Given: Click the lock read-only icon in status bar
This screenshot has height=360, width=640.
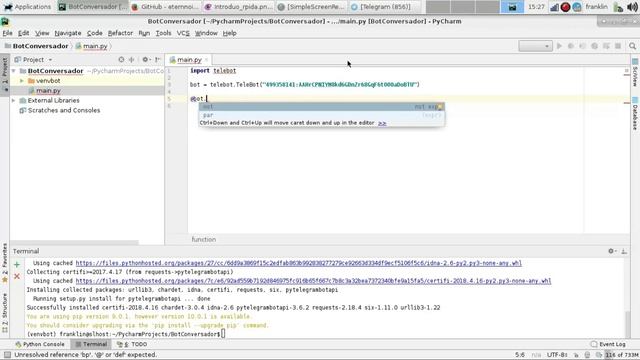Looking at the screenshot, I should pyautogui.click(x=576, y=355).
